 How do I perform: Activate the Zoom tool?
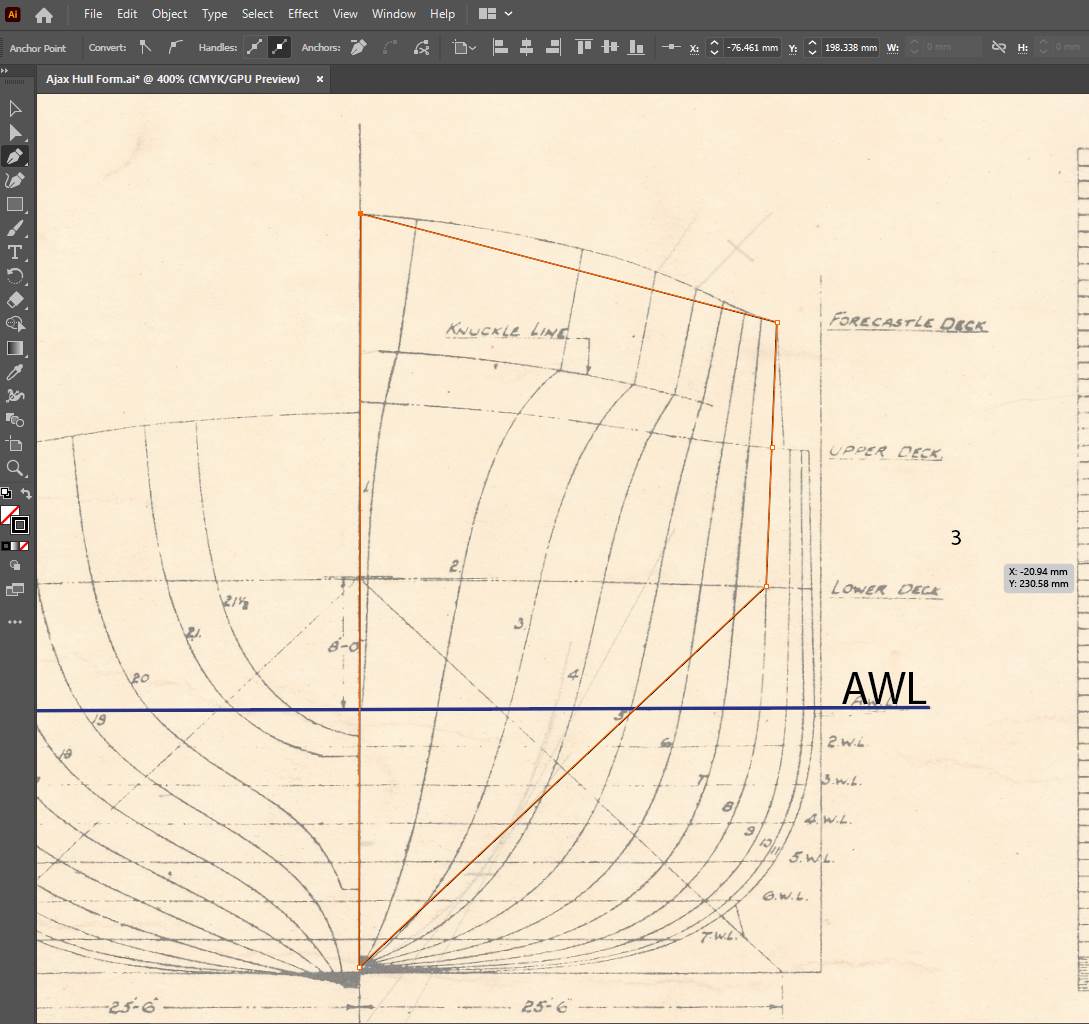tap(15, 468)
